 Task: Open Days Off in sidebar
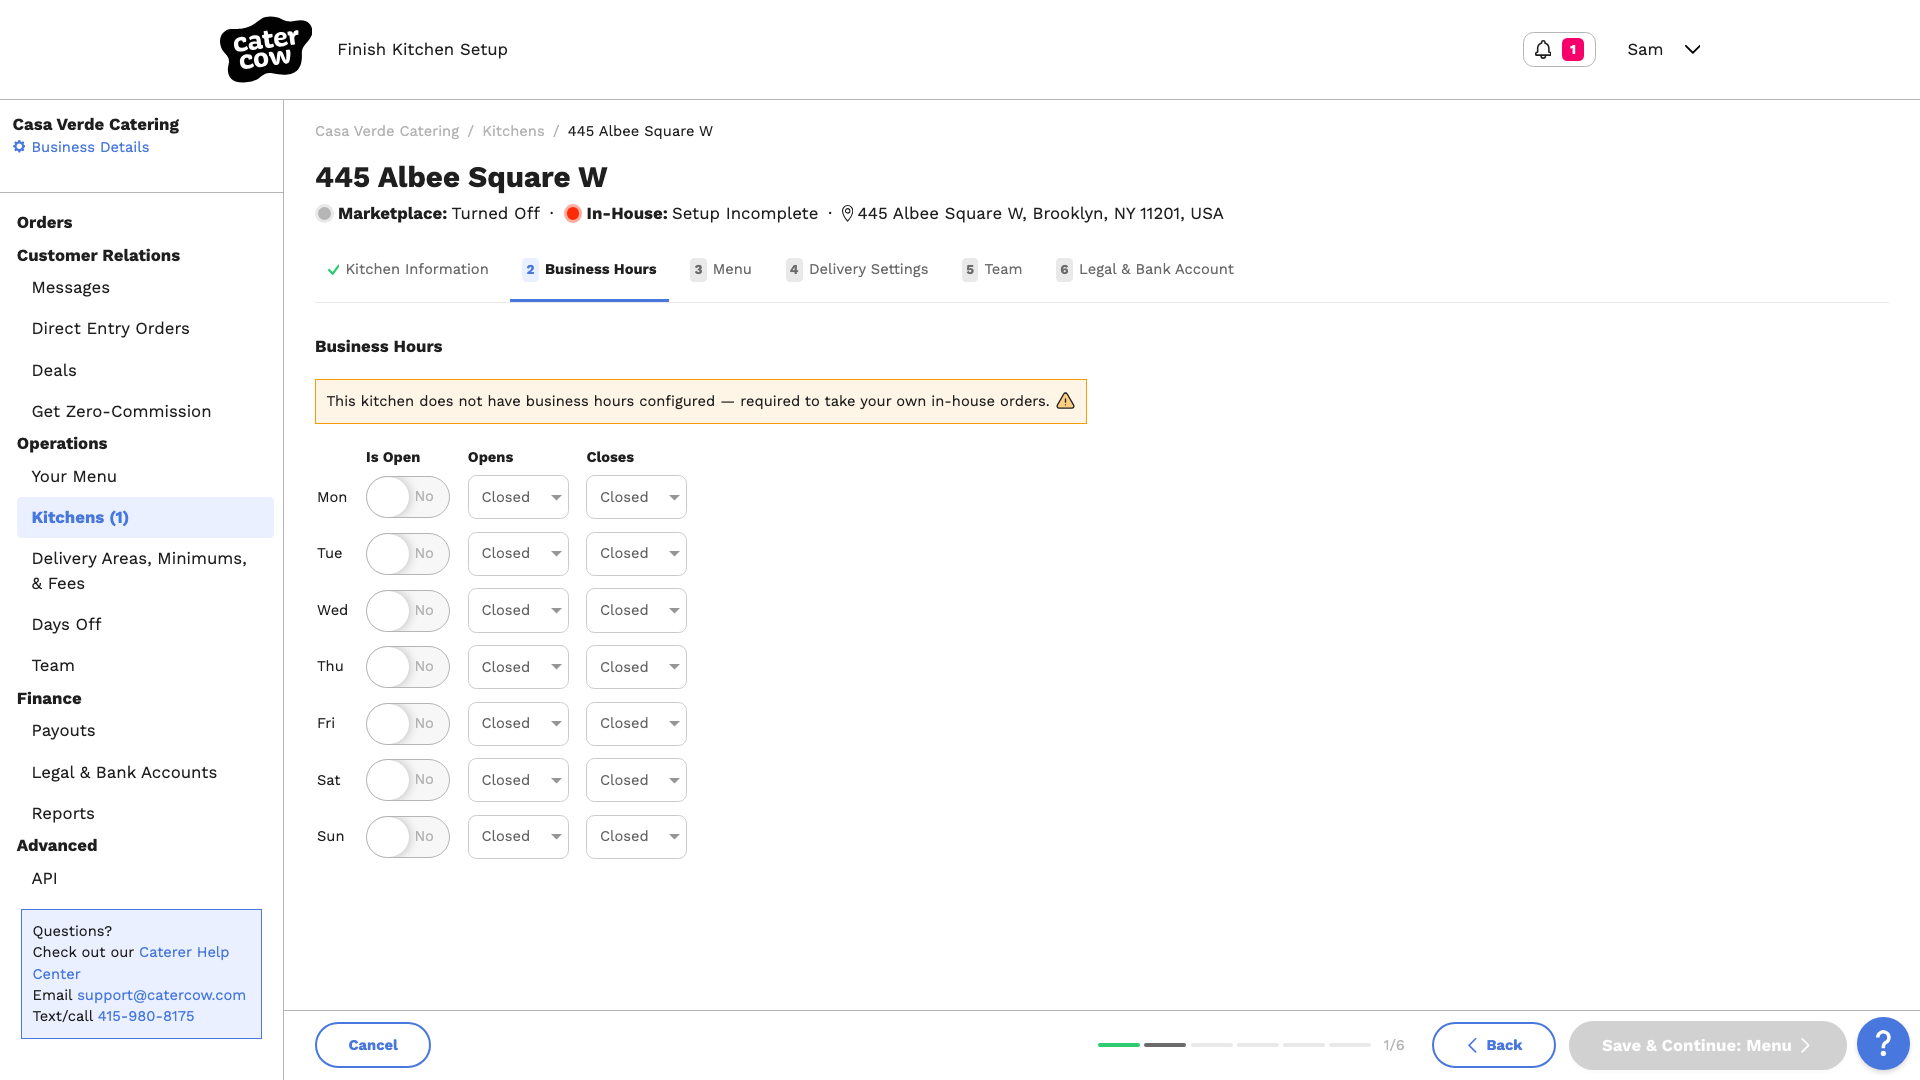click(66, 625)
